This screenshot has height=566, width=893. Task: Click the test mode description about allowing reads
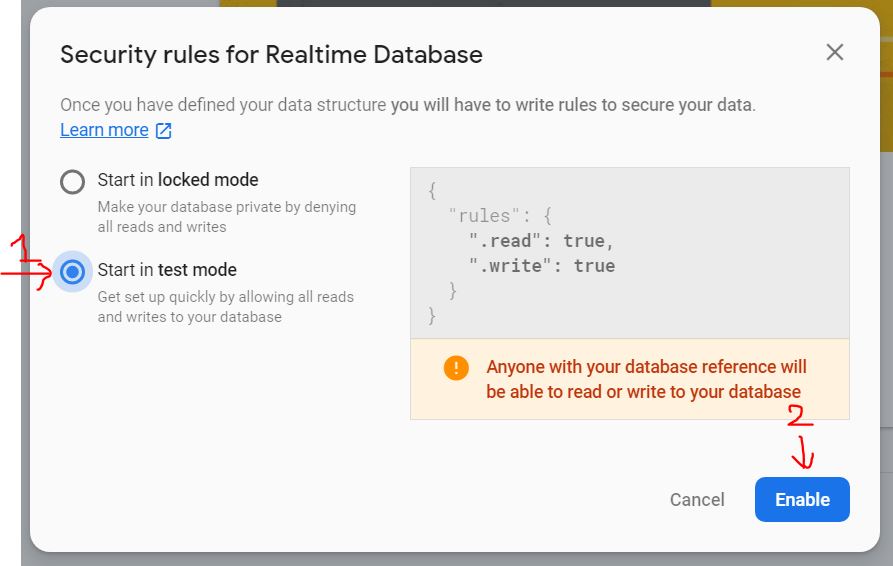pos(225,307)
